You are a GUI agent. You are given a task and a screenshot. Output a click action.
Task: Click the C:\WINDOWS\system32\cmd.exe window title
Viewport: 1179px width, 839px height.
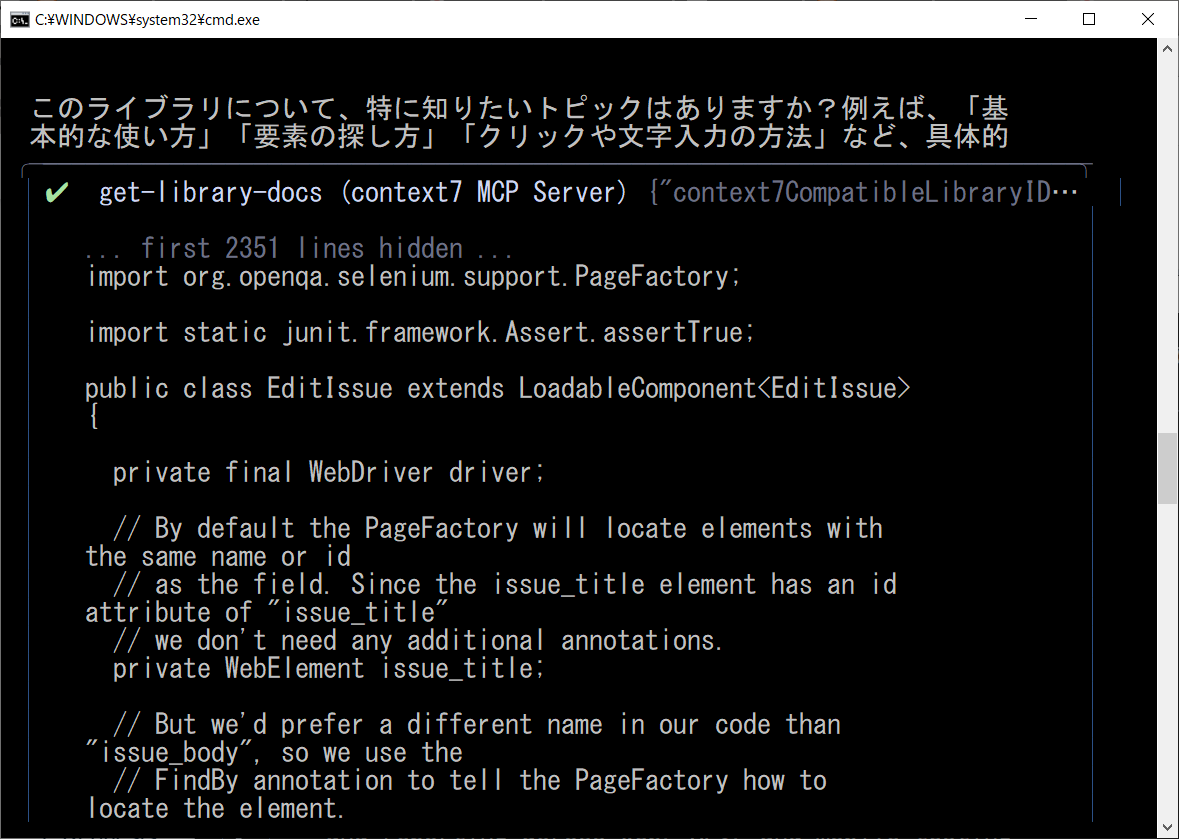click(x=147, y=19)
